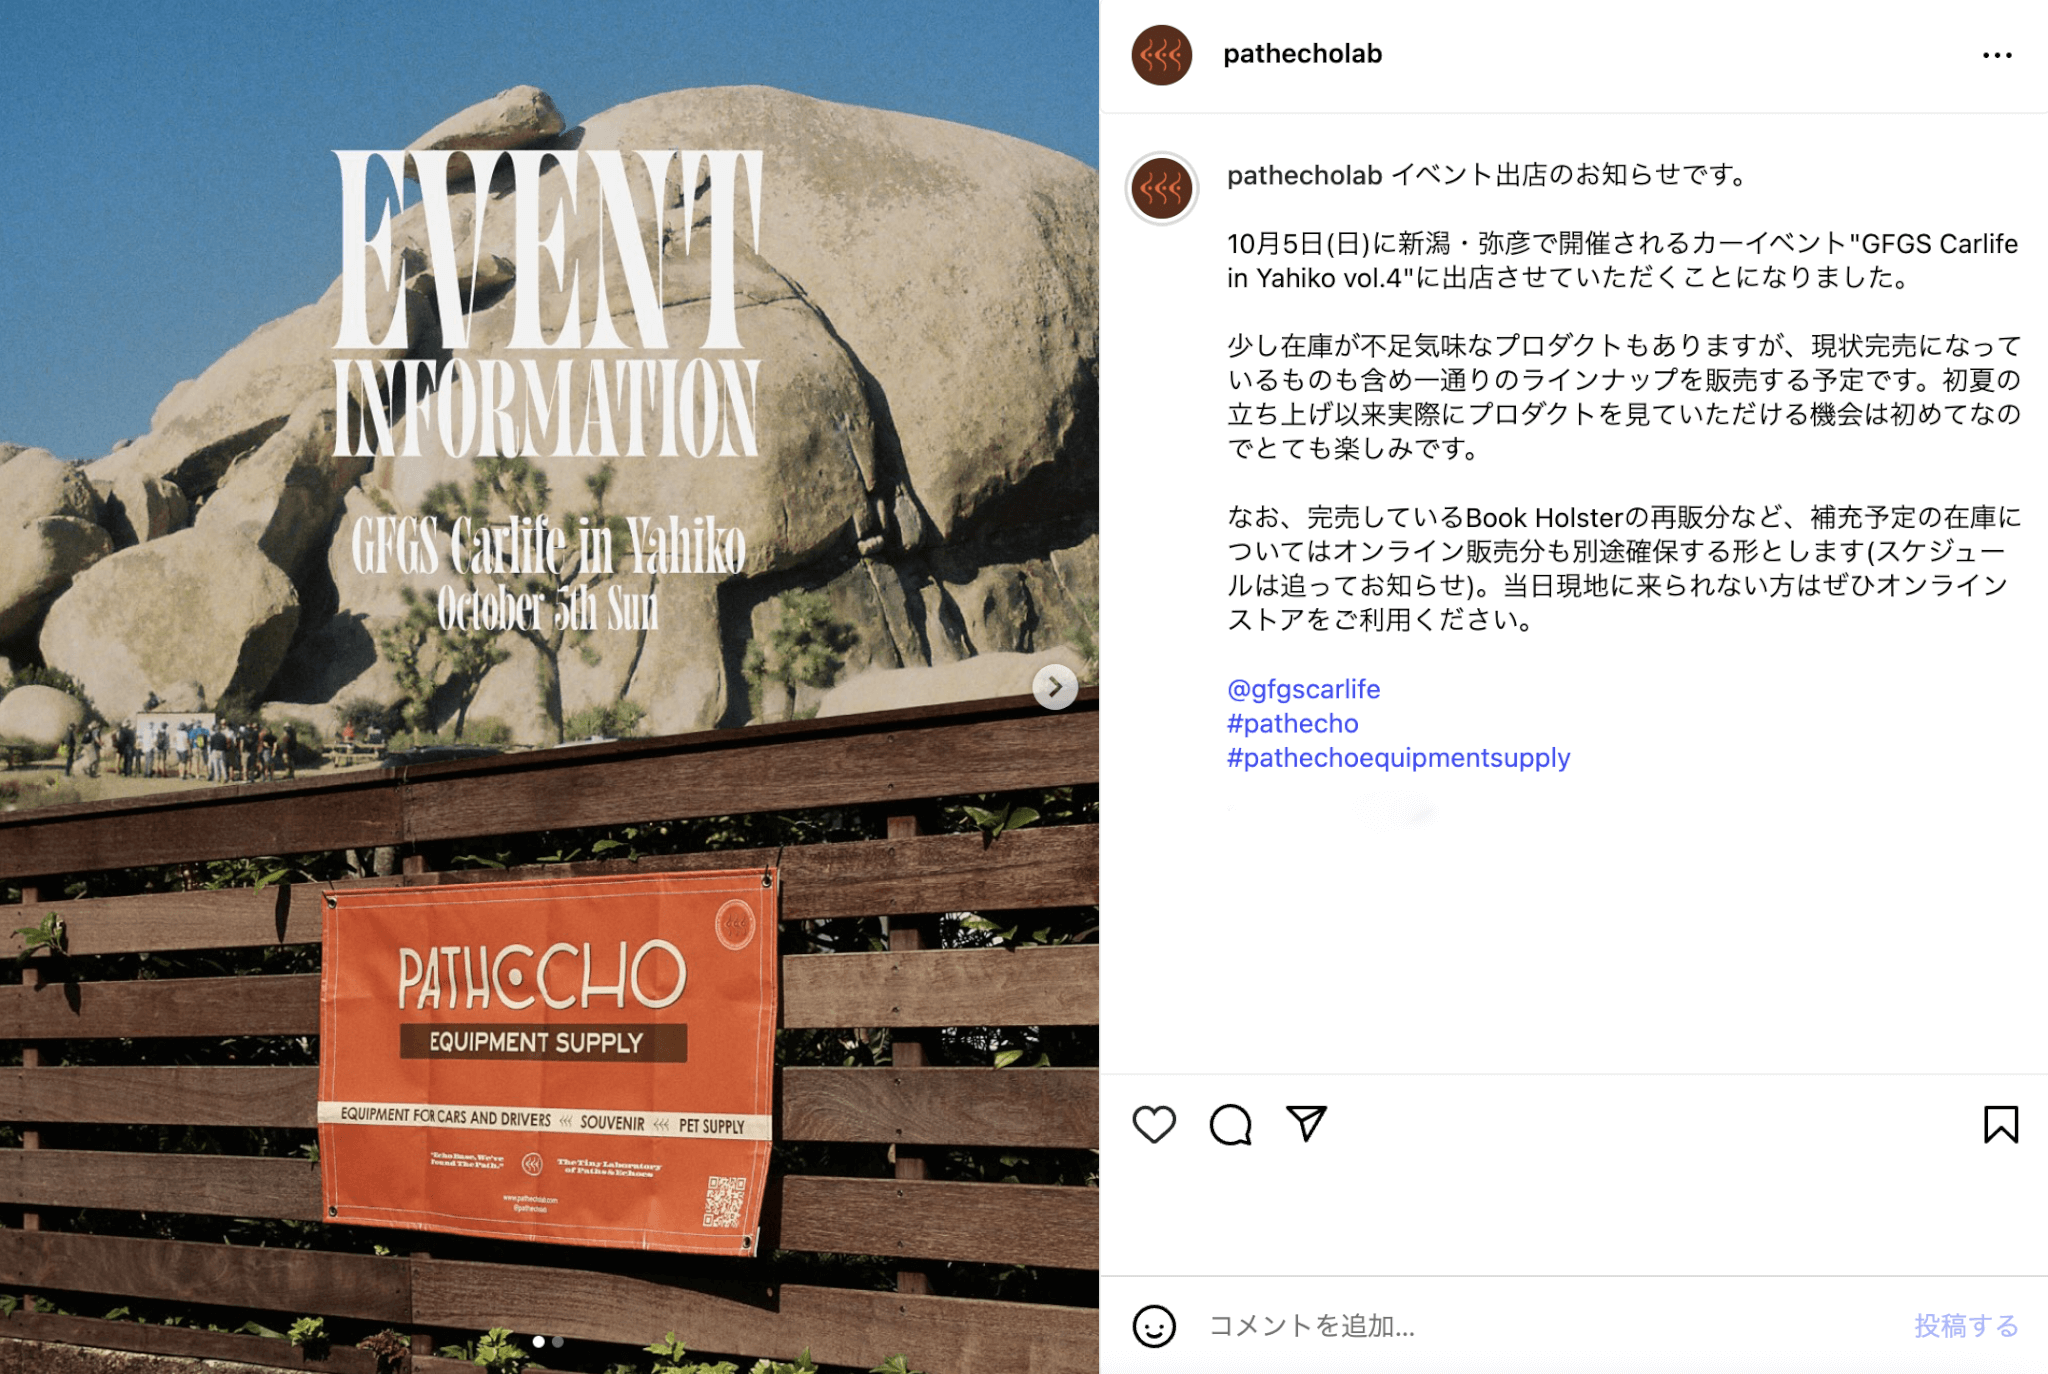Open the #pathechoequipmentsupply hashtag

(x=1398, y=757)
